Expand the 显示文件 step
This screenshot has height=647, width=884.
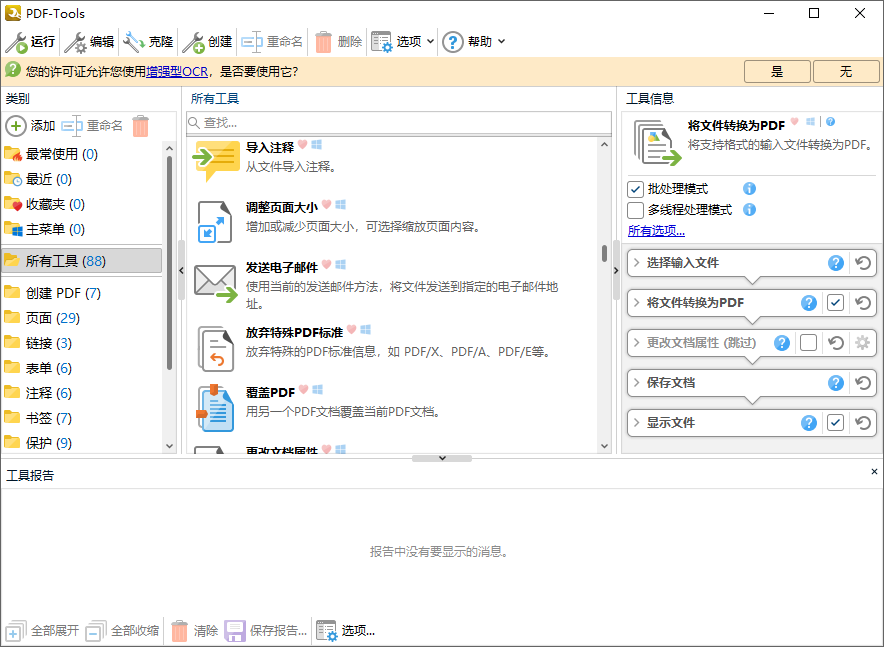click(637, 423)
